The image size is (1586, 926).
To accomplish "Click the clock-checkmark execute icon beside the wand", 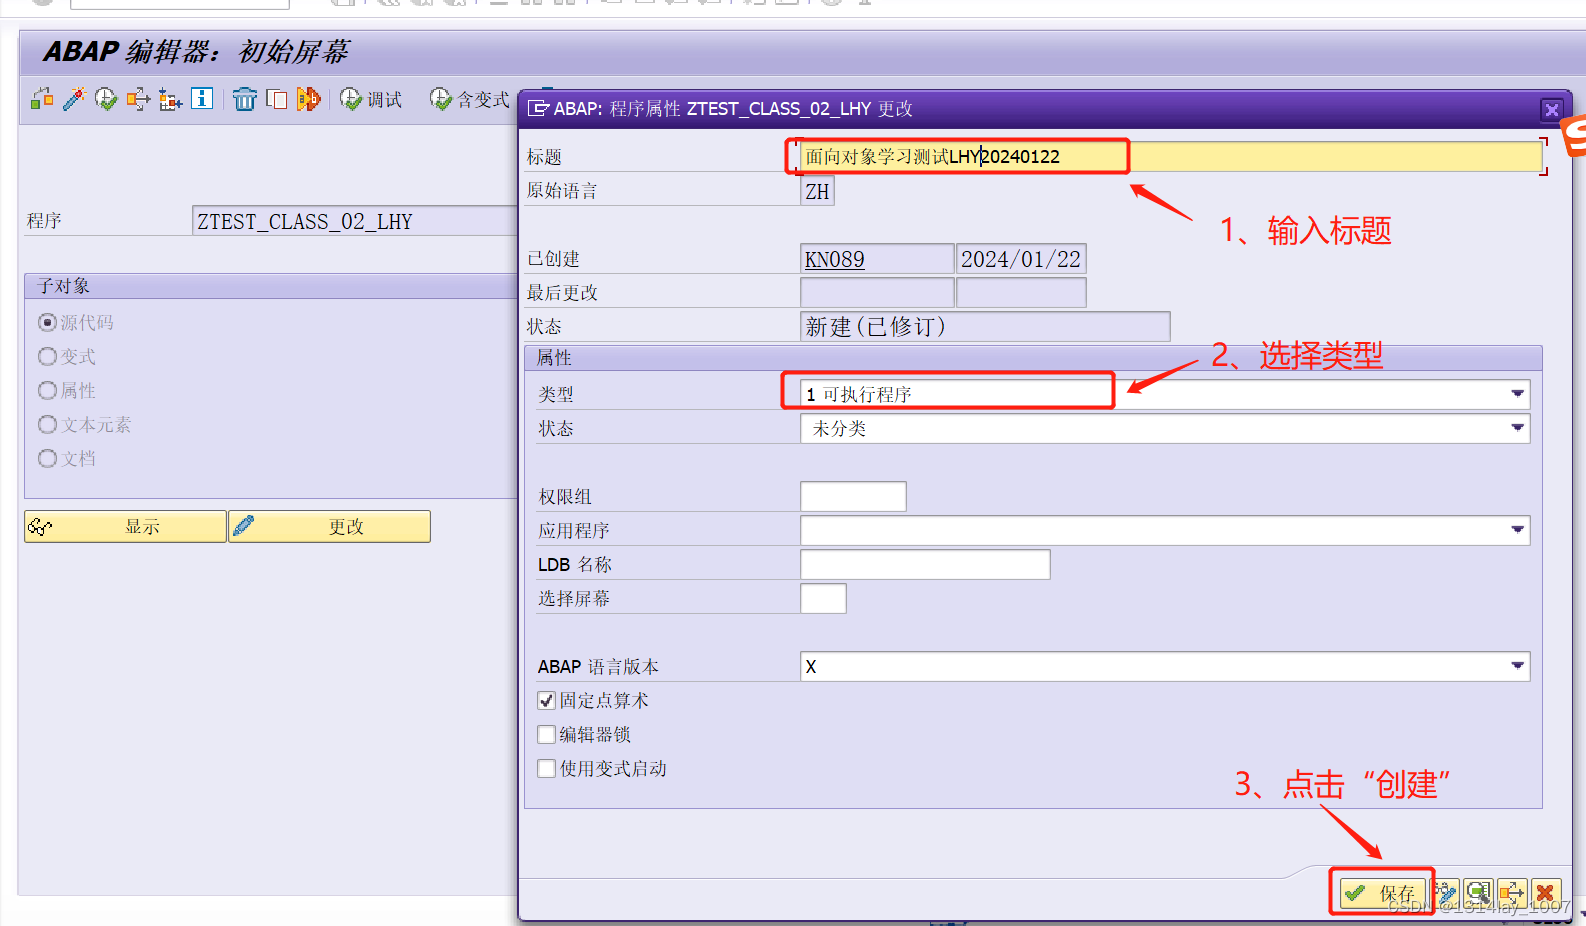I will (x=106, y=98).
